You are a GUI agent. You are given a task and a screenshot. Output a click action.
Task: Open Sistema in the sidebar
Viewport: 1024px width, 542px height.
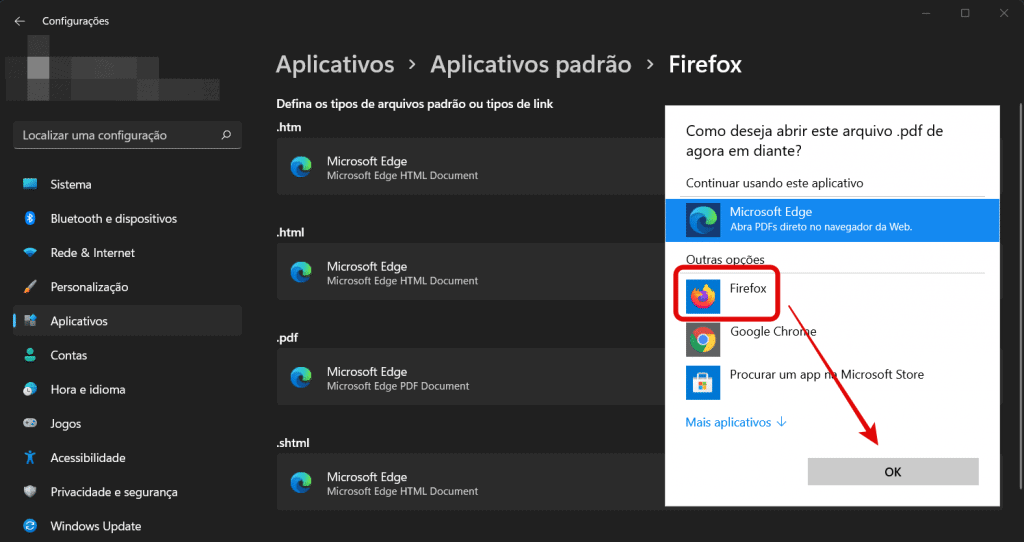(x=127, y=184)
